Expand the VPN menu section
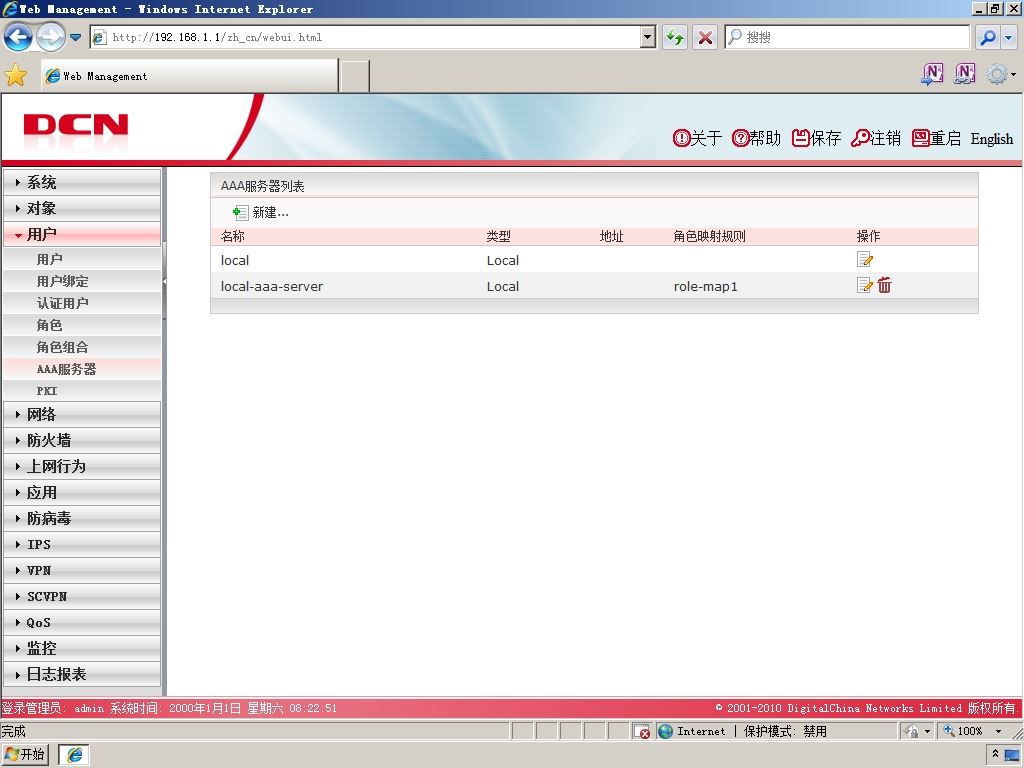This screenshot has height=768, width=1024. tap(82, 570)
